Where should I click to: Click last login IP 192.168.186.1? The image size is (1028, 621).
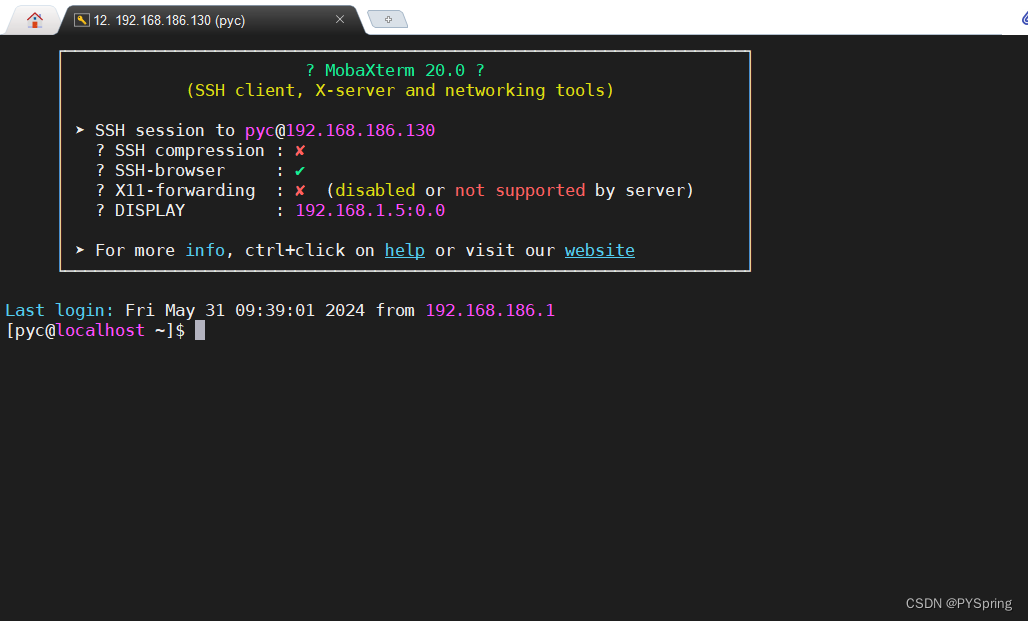[490, 310]
